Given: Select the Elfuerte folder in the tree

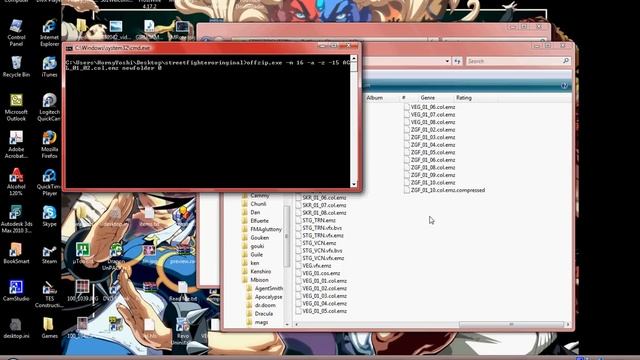Looking at the screenshot, I should [x=259, y=221].
